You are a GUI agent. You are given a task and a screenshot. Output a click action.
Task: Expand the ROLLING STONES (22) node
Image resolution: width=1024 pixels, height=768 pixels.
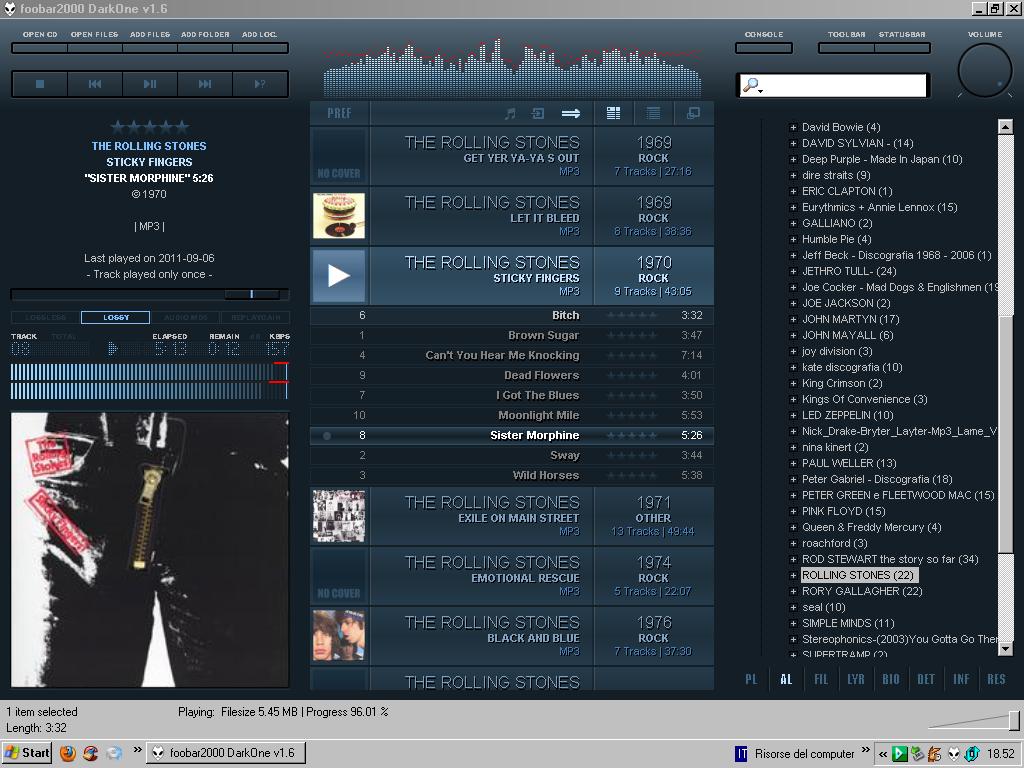click(793, 575)
